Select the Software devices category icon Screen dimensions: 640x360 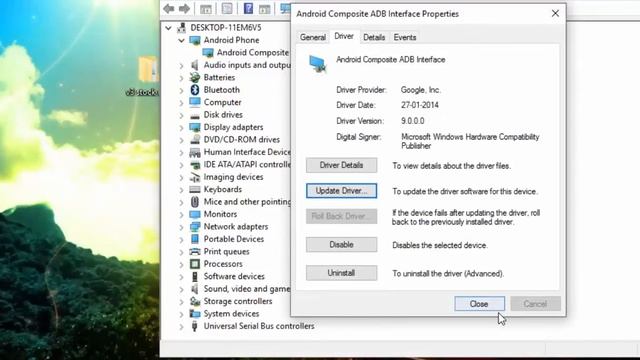pyautogui.click(x=195, y=276)
